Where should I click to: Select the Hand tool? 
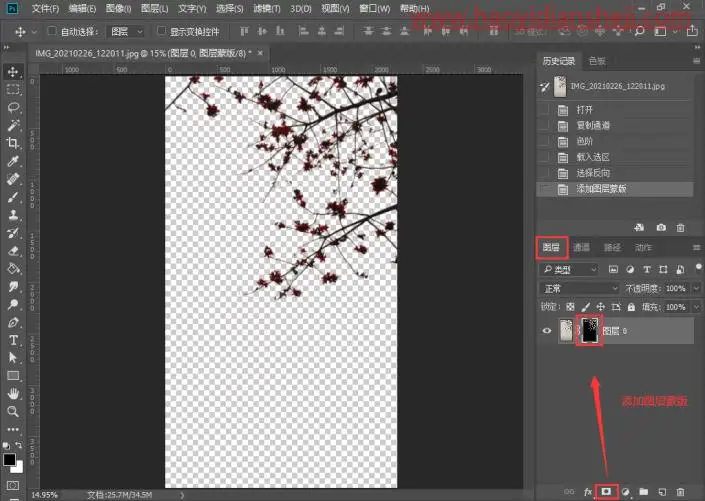coord(13,394)
